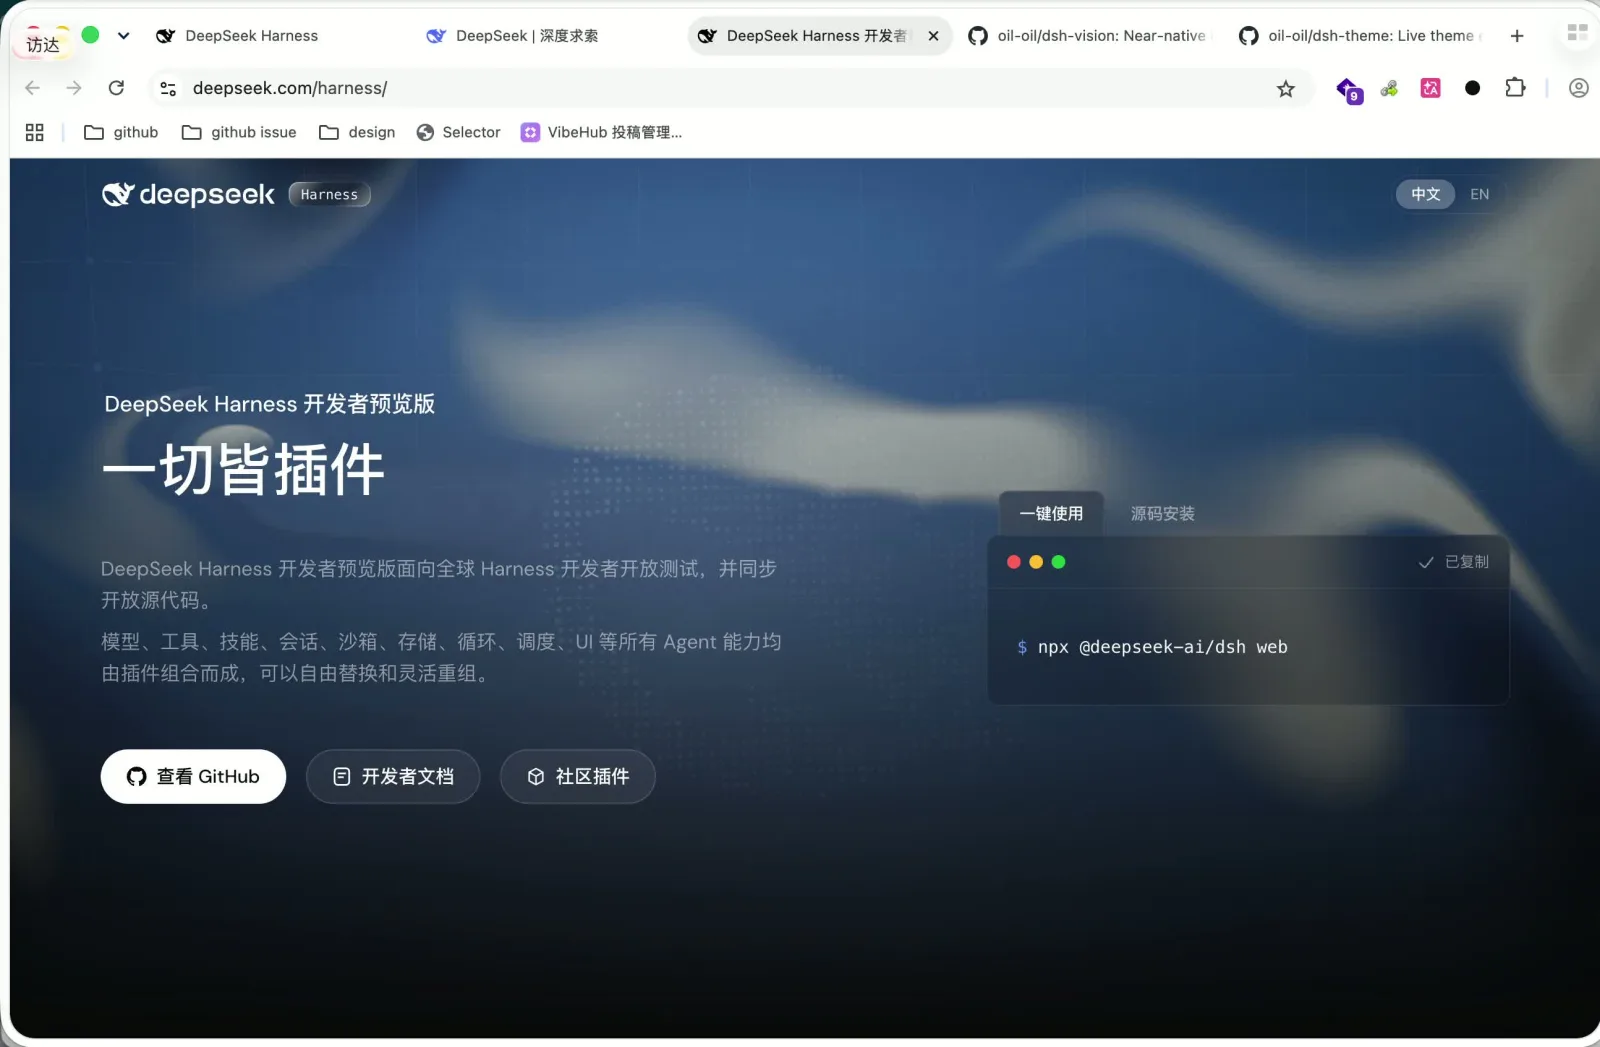Select the 一键使用 tab
Viewport: 1600px width, 1047px height.
click(1051, 513)
